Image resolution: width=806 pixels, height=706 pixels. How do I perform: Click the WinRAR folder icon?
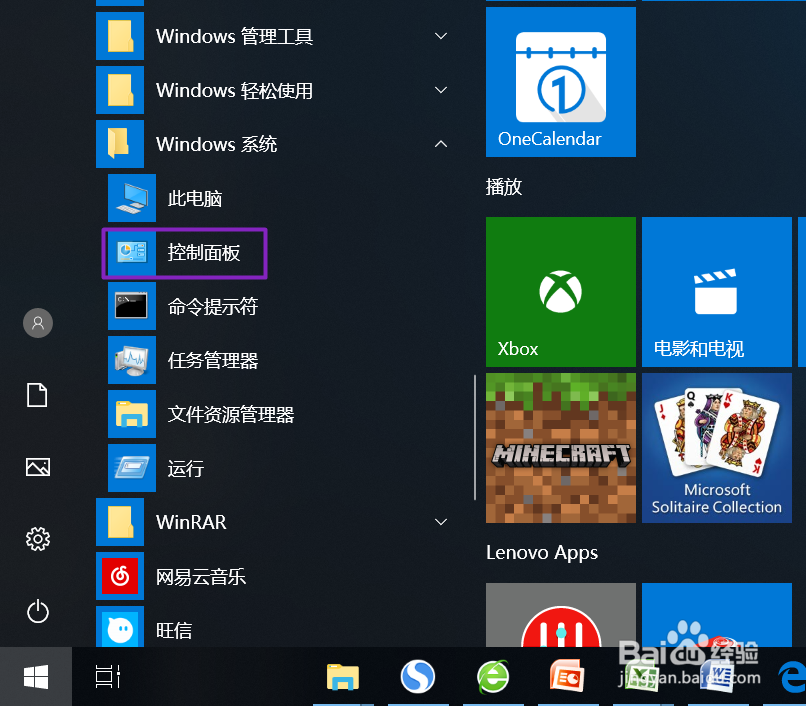click(x=120, y=522)
